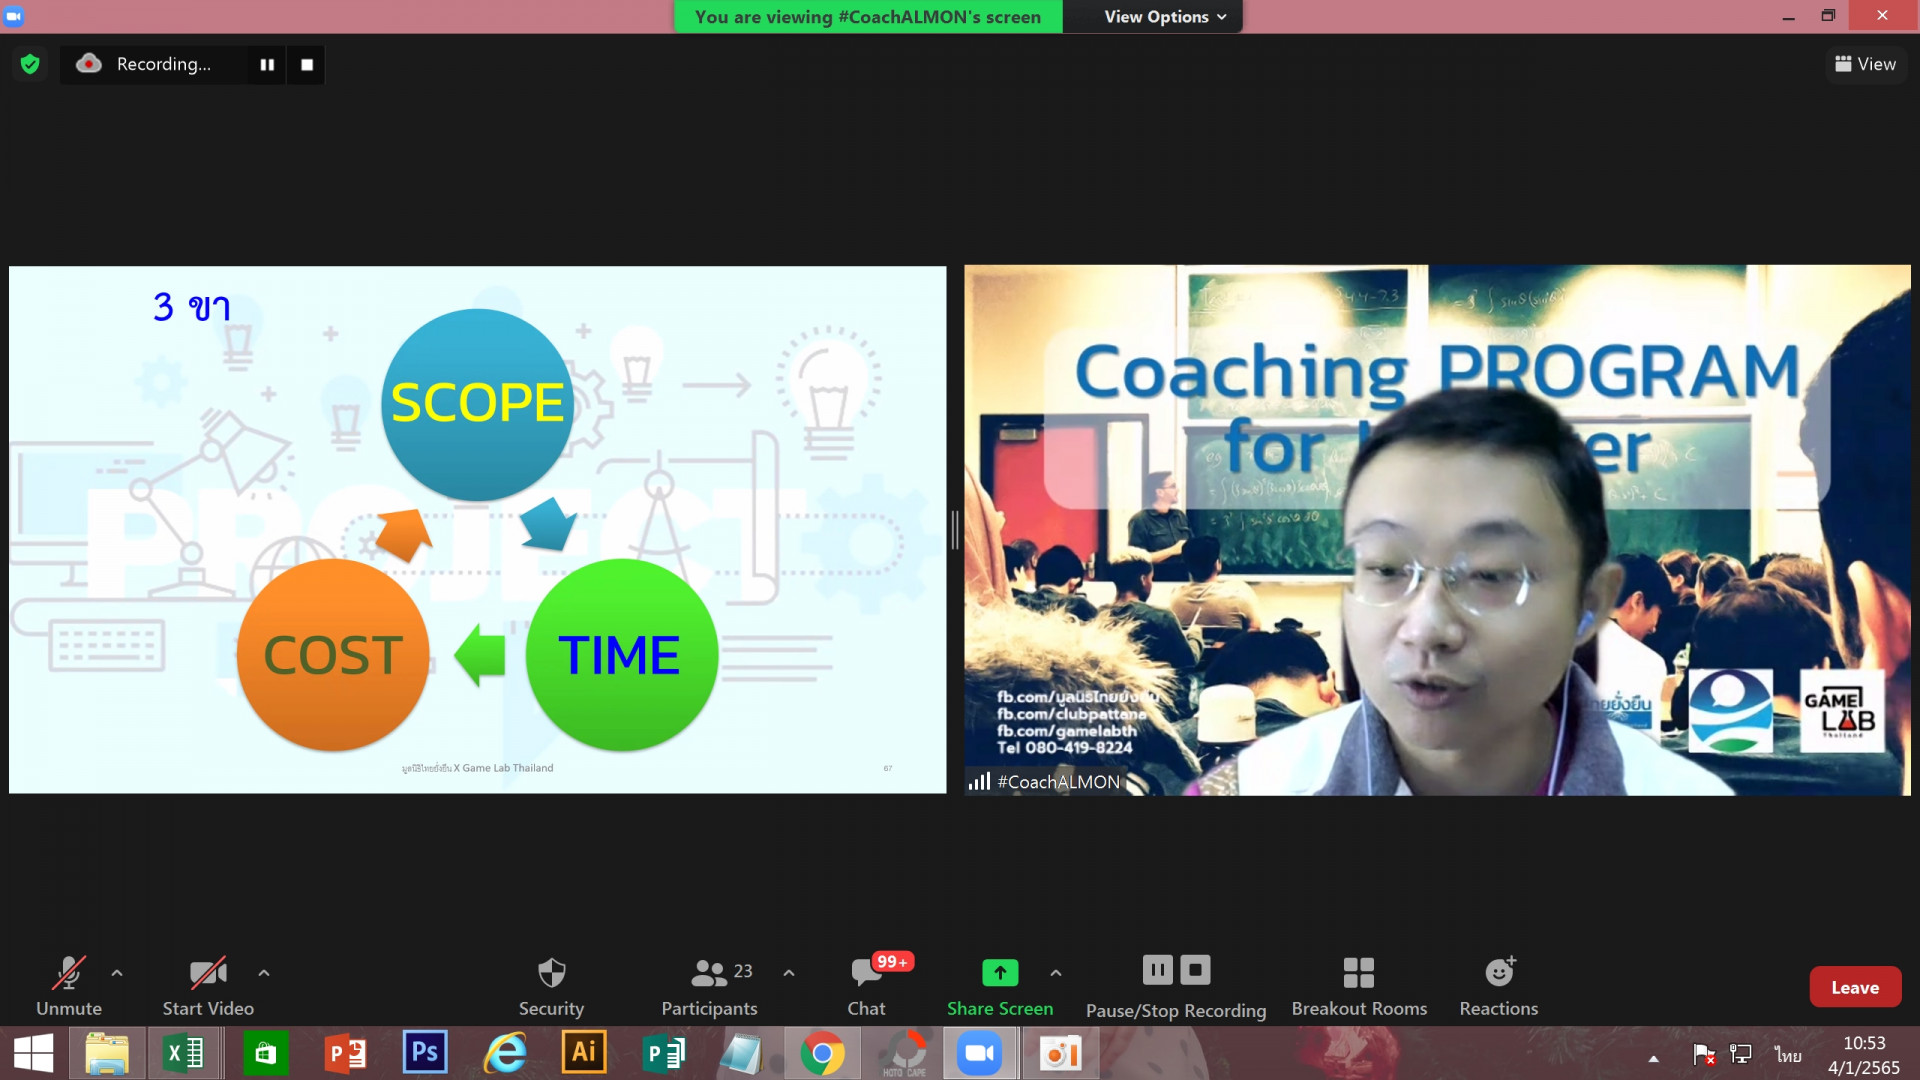
Task: Click the green Share Screen icon
Action: (999, 972)
